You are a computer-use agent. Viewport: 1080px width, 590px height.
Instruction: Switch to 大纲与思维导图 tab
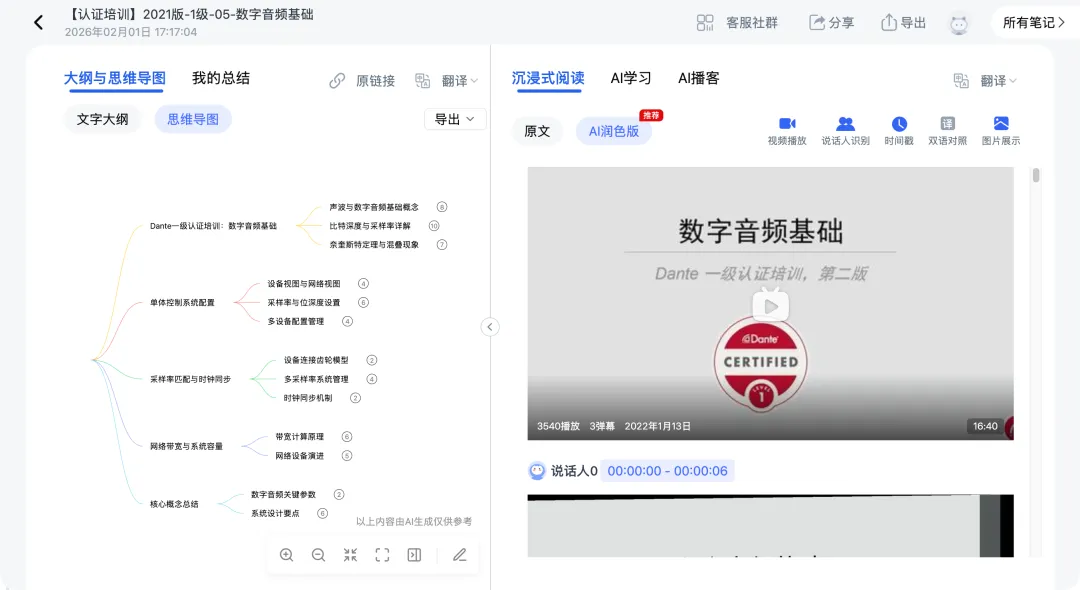point(114,78)
